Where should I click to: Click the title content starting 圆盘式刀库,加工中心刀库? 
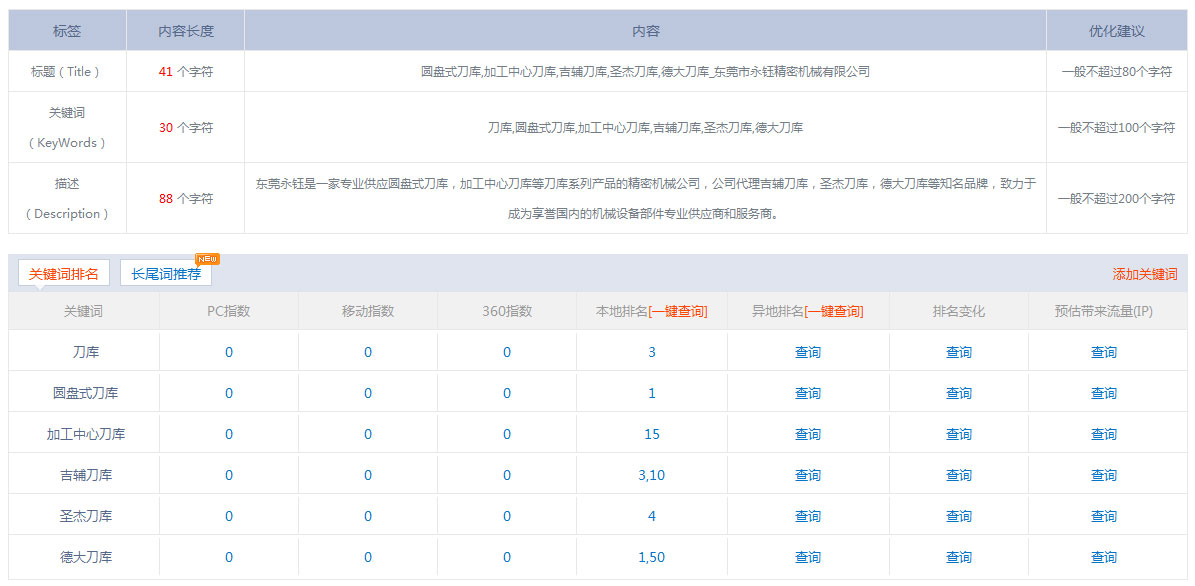(646, 72)
